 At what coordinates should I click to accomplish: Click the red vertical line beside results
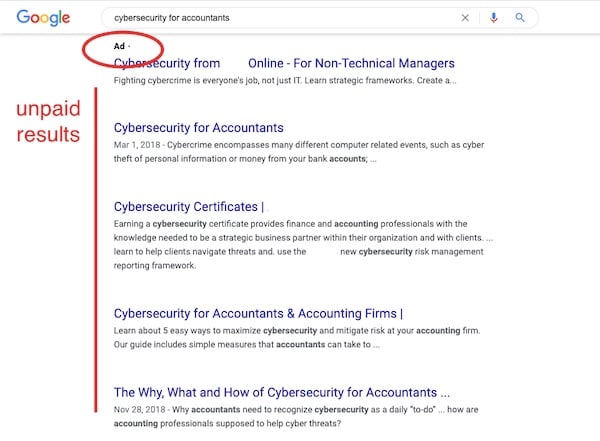coord(95,250)
